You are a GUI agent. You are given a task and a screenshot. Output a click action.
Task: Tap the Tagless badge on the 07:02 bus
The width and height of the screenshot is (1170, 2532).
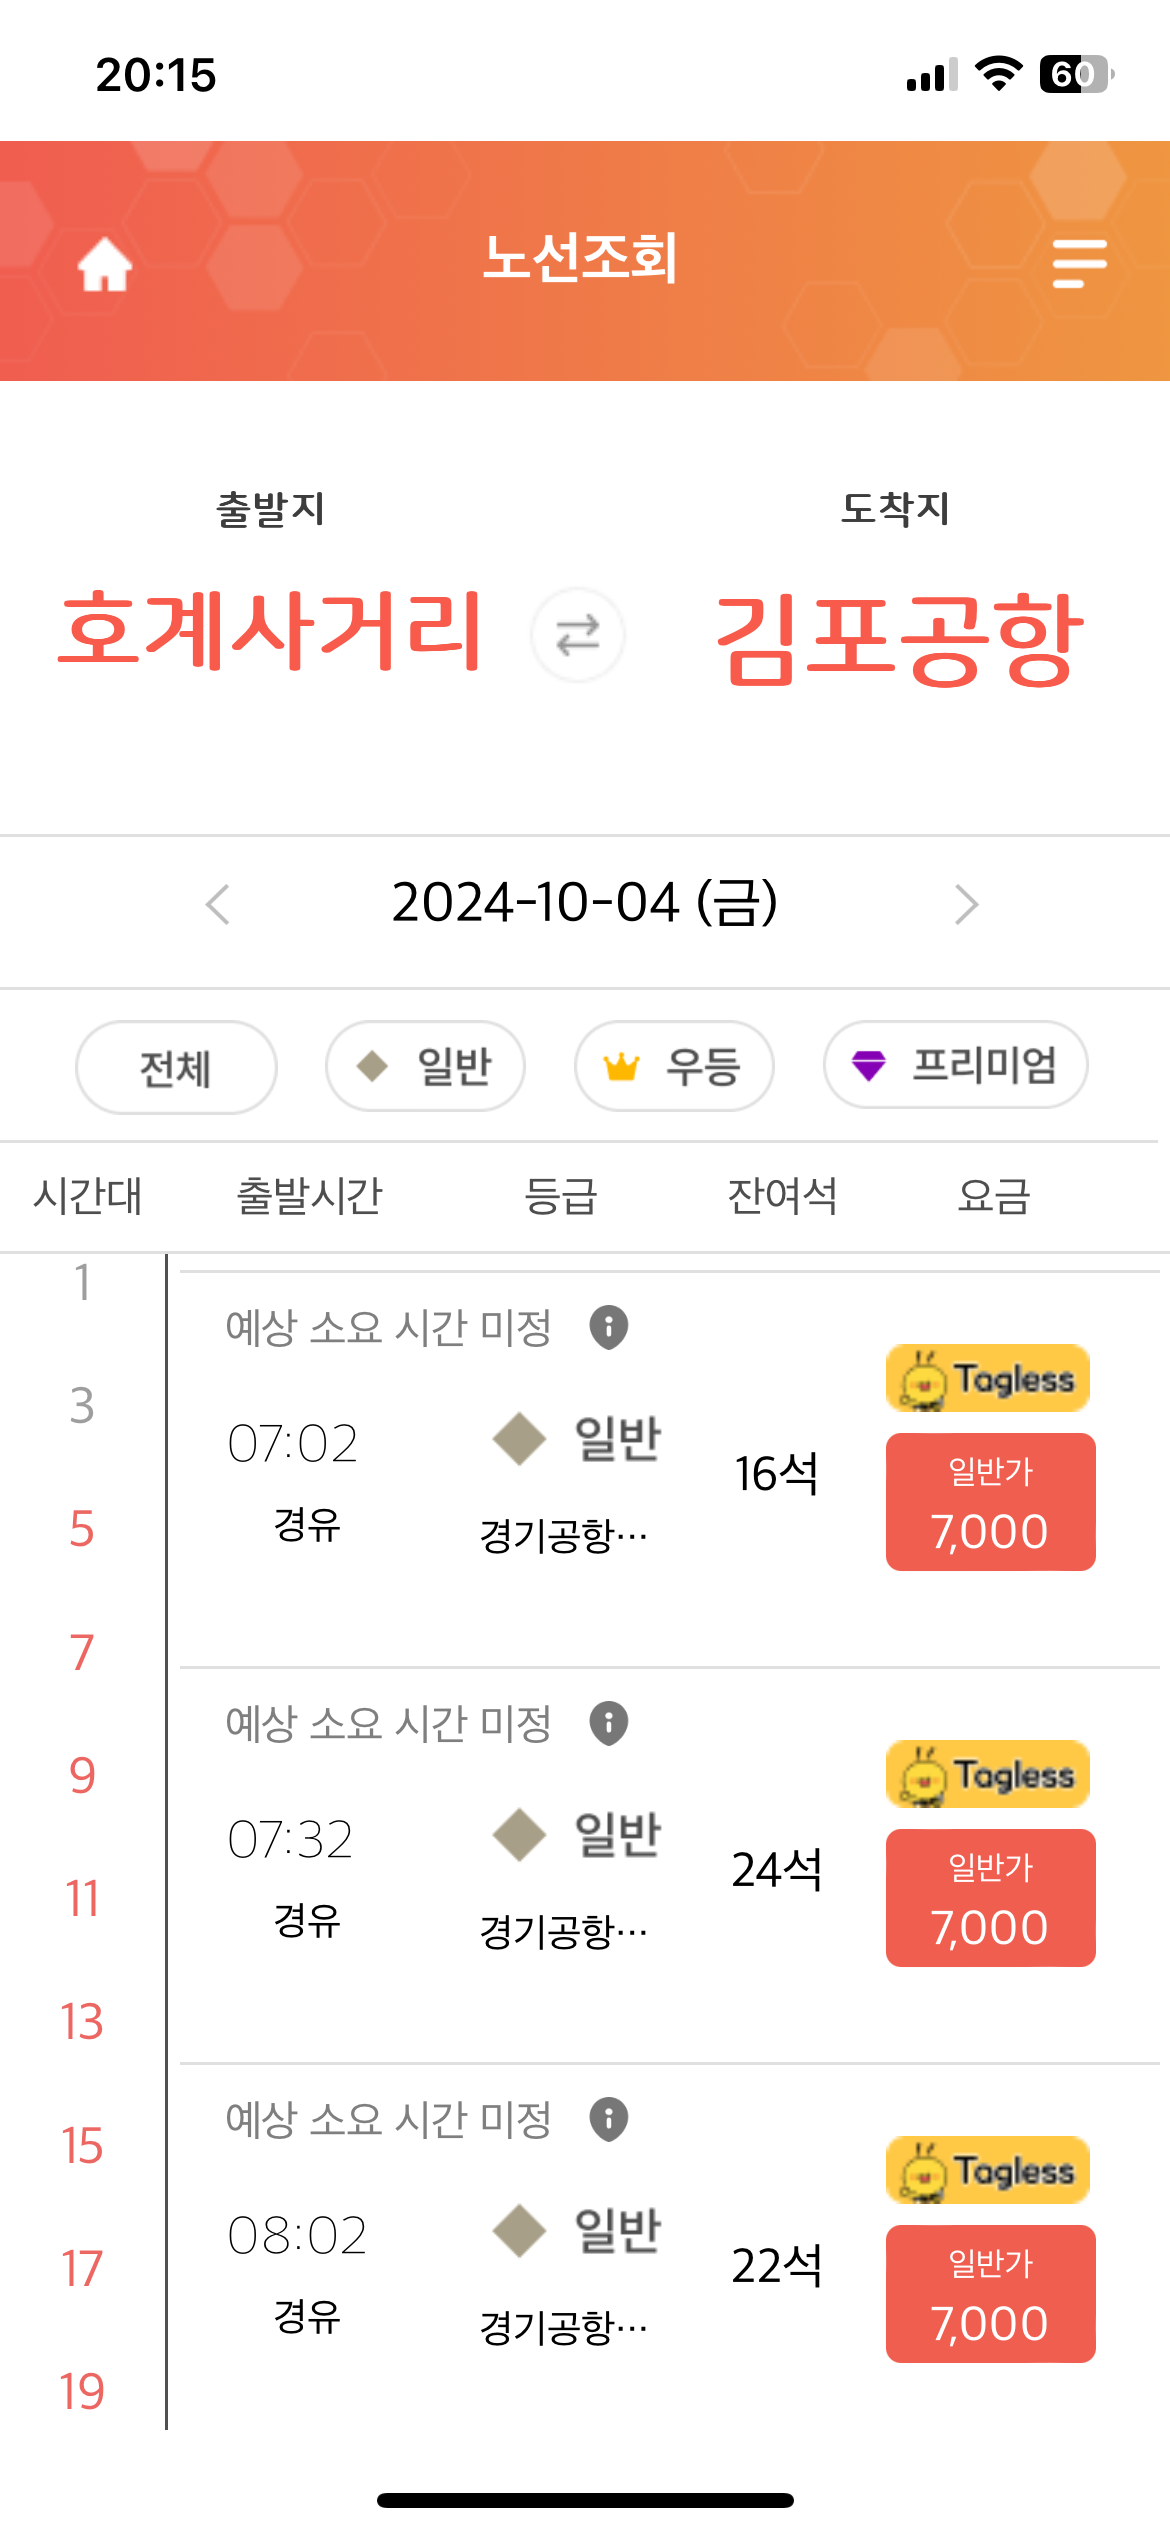(x=988, y=1378)
